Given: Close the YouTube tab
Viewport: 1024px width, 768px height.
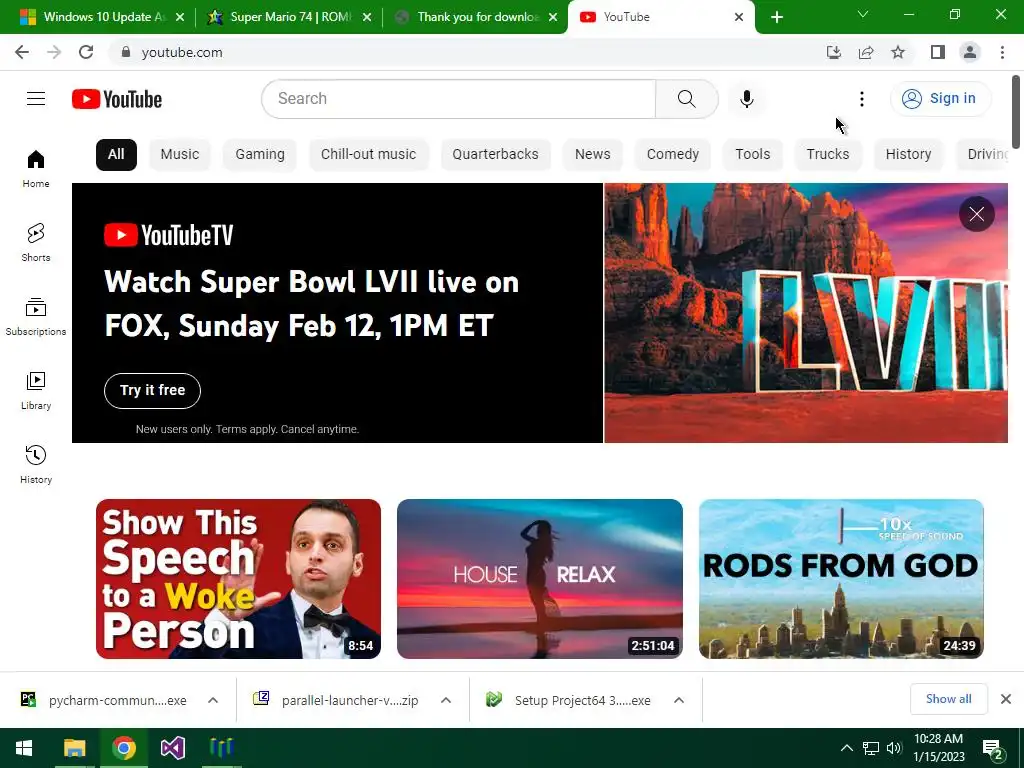Looking at the screenshot, I should tap(739, 17).
